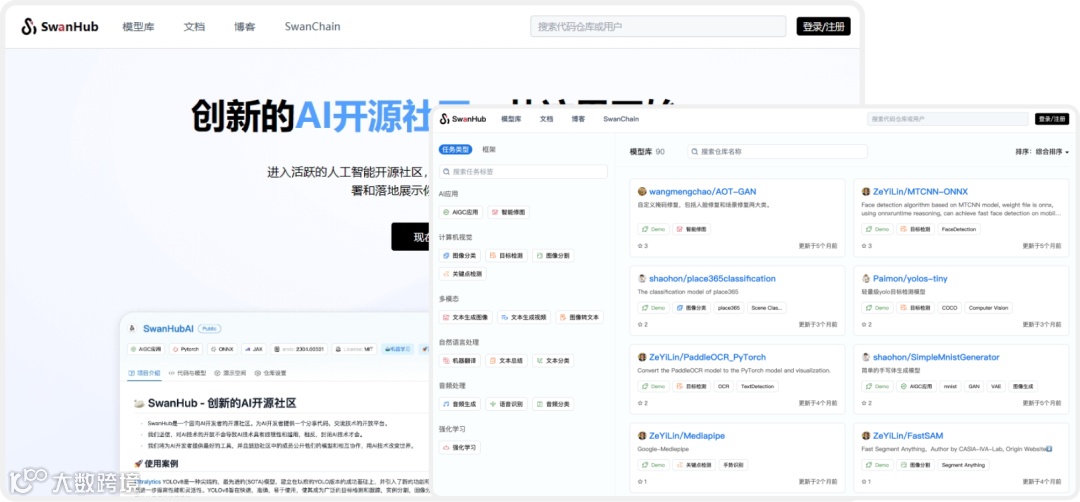
Task: Click the COCO tag on yolos-tiny card
Action: coord(948,308)
